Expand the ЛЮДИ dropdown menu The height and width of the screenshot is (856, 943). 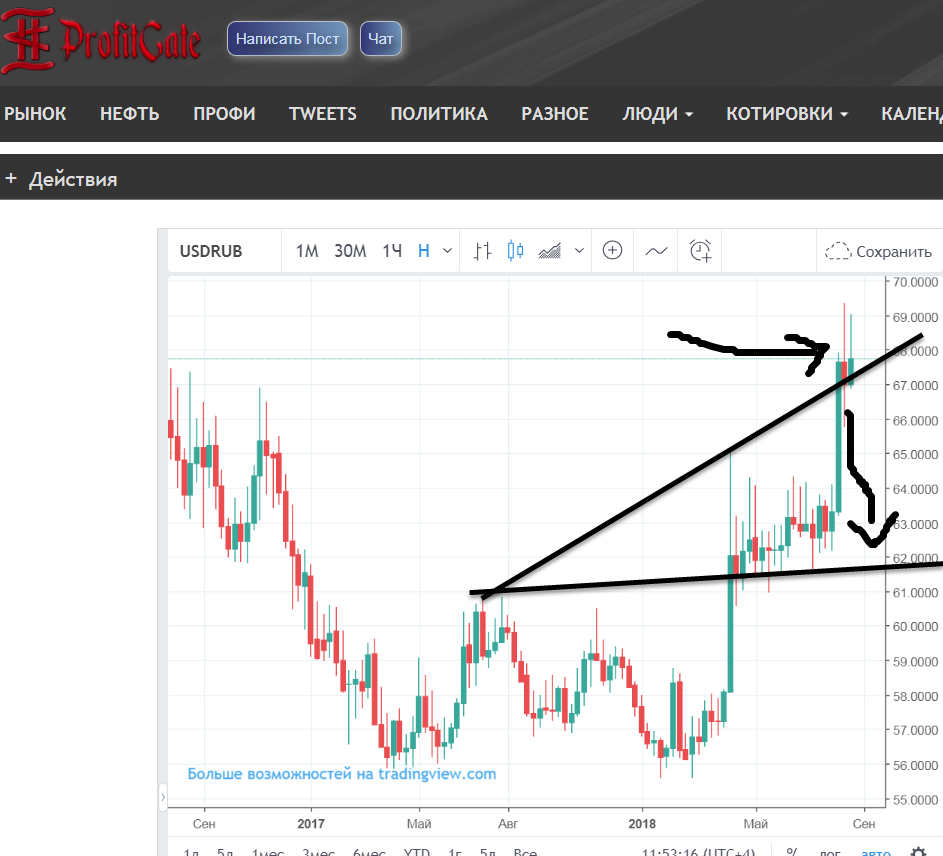coord(657,114)
